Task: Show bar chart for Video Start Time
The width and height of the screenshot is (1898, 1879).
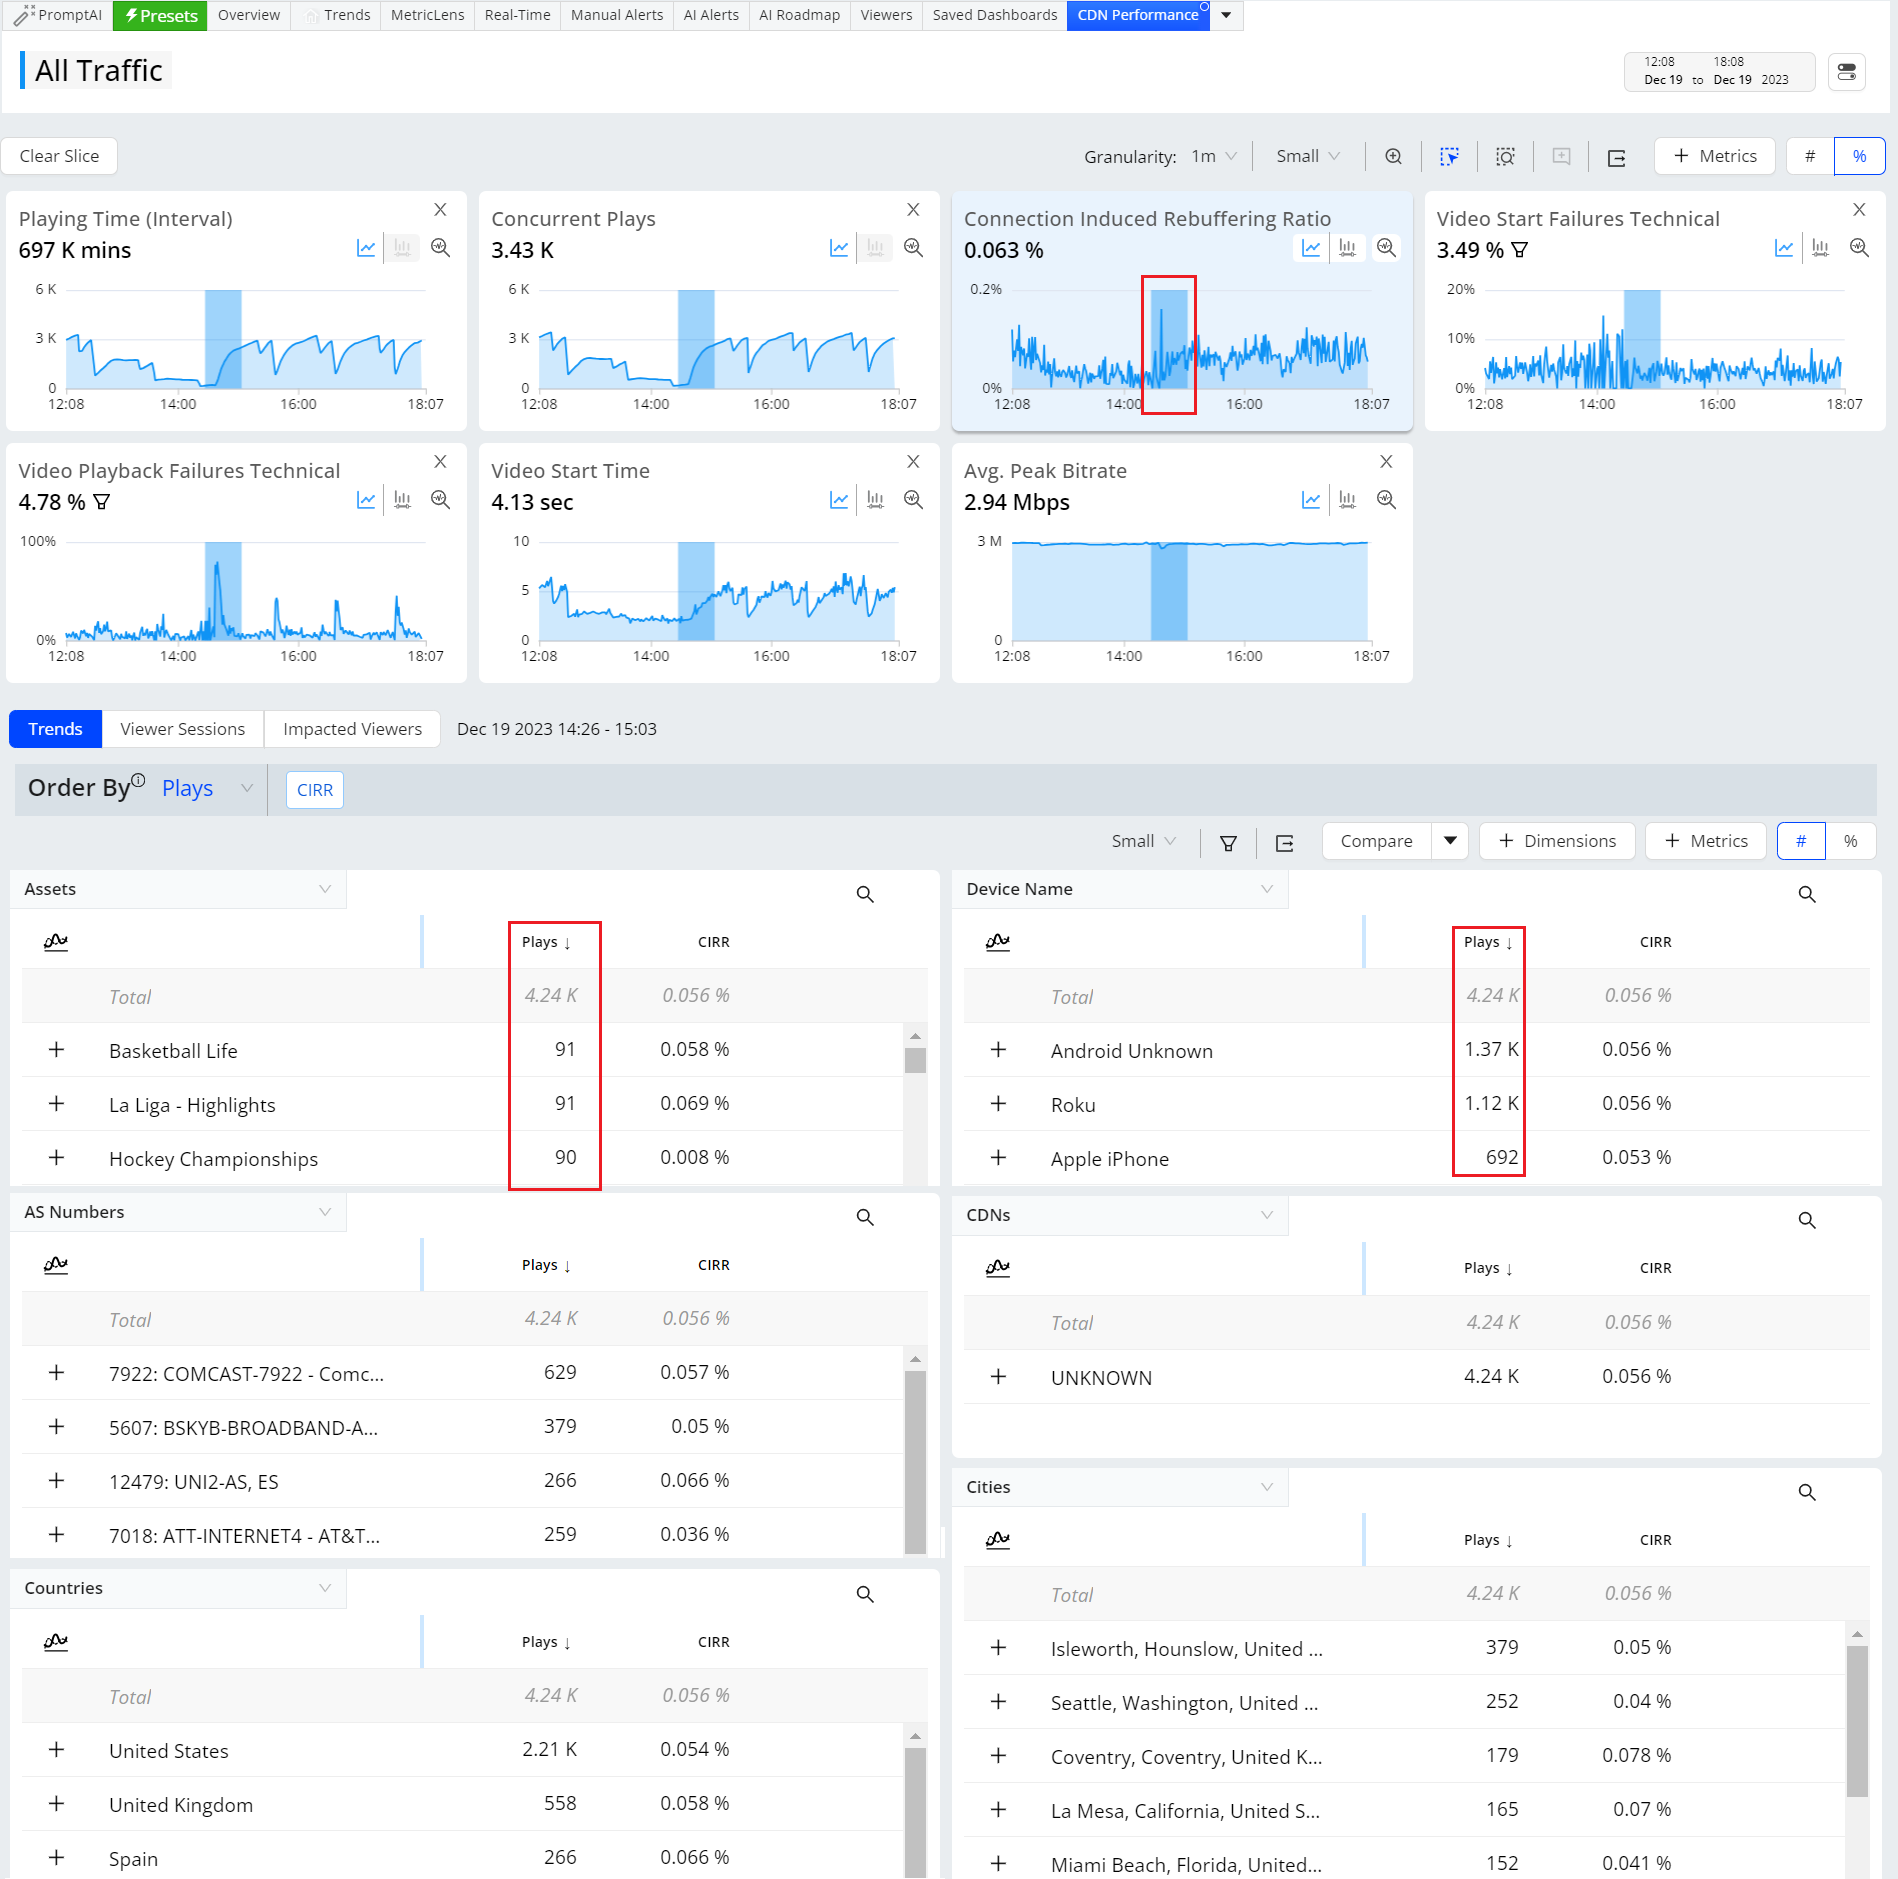Action: [x=875, y=500]
